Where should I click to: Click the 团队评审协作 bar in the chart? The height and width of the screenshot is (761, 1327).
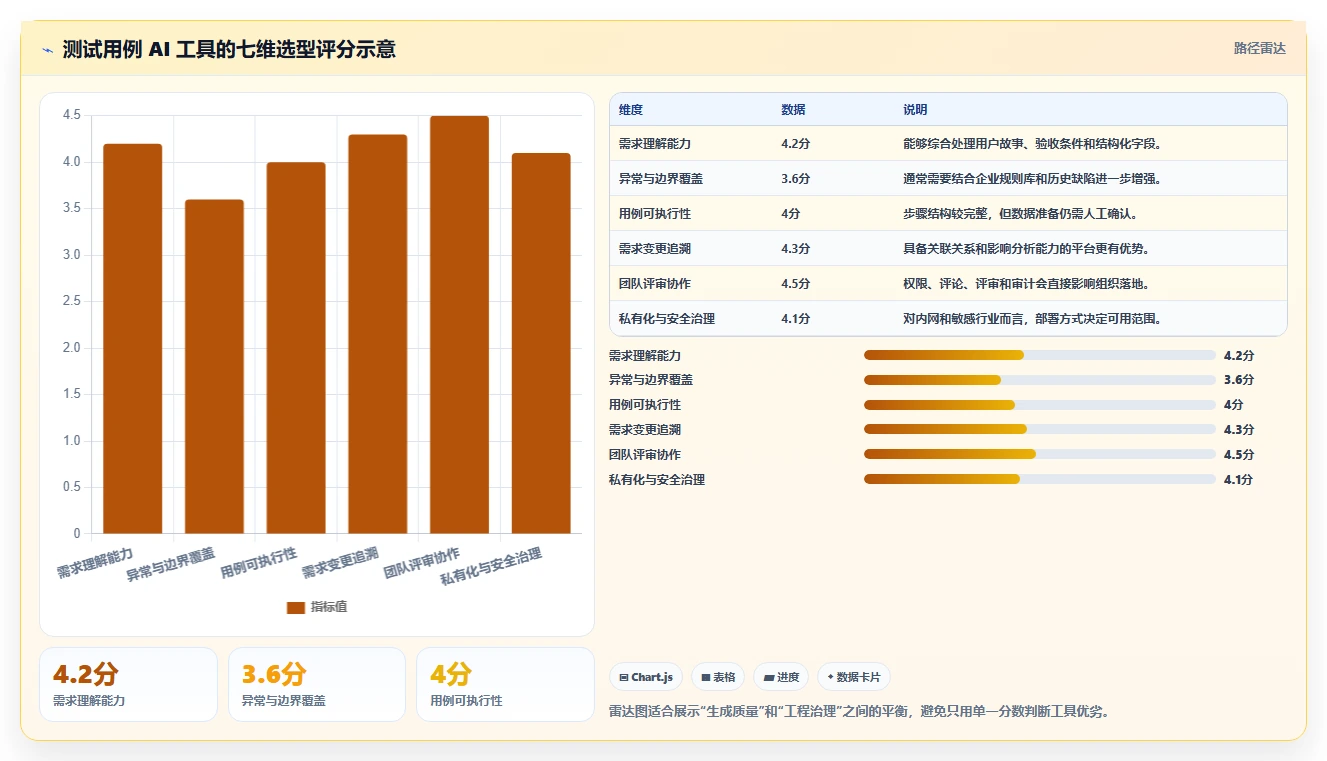pyautogui.click(x=459, y=325)
